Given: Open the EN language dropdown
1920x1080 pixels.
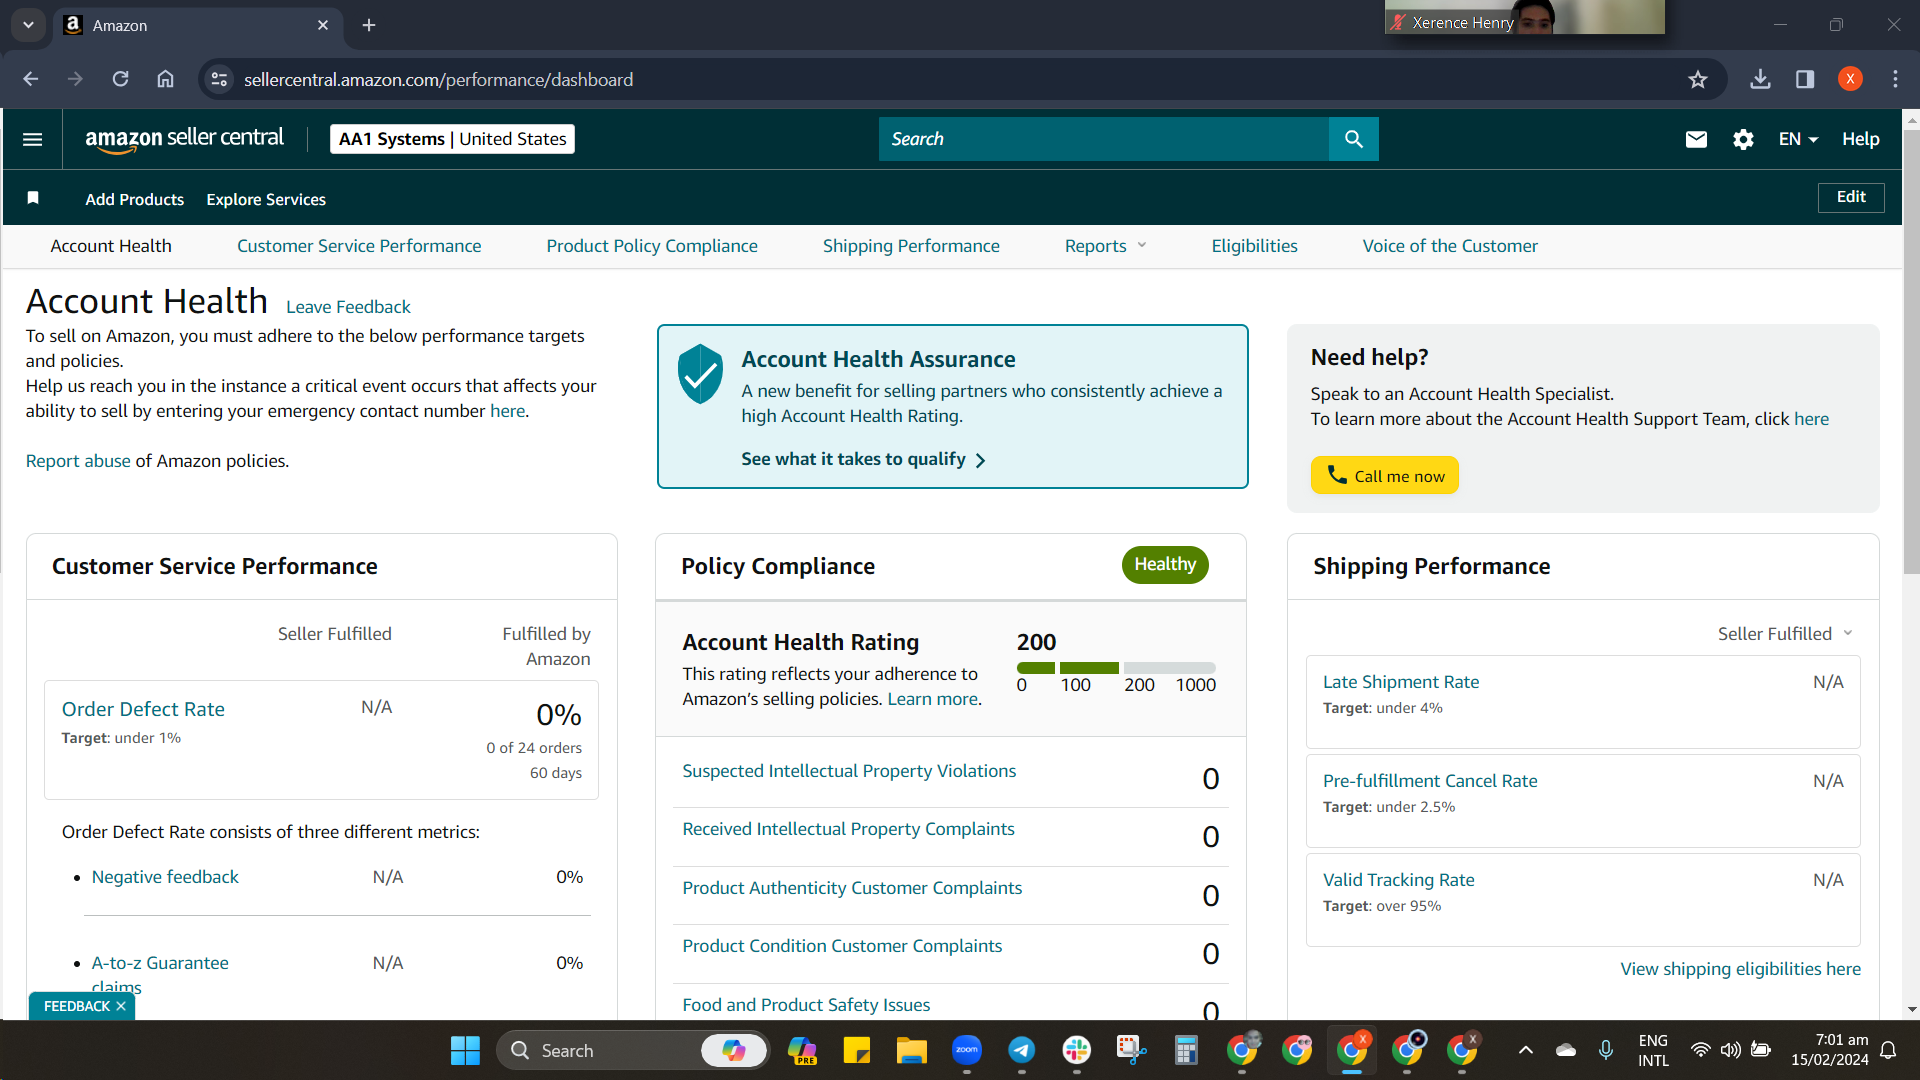Looking at the screenshot, I should pos(1798,139).
